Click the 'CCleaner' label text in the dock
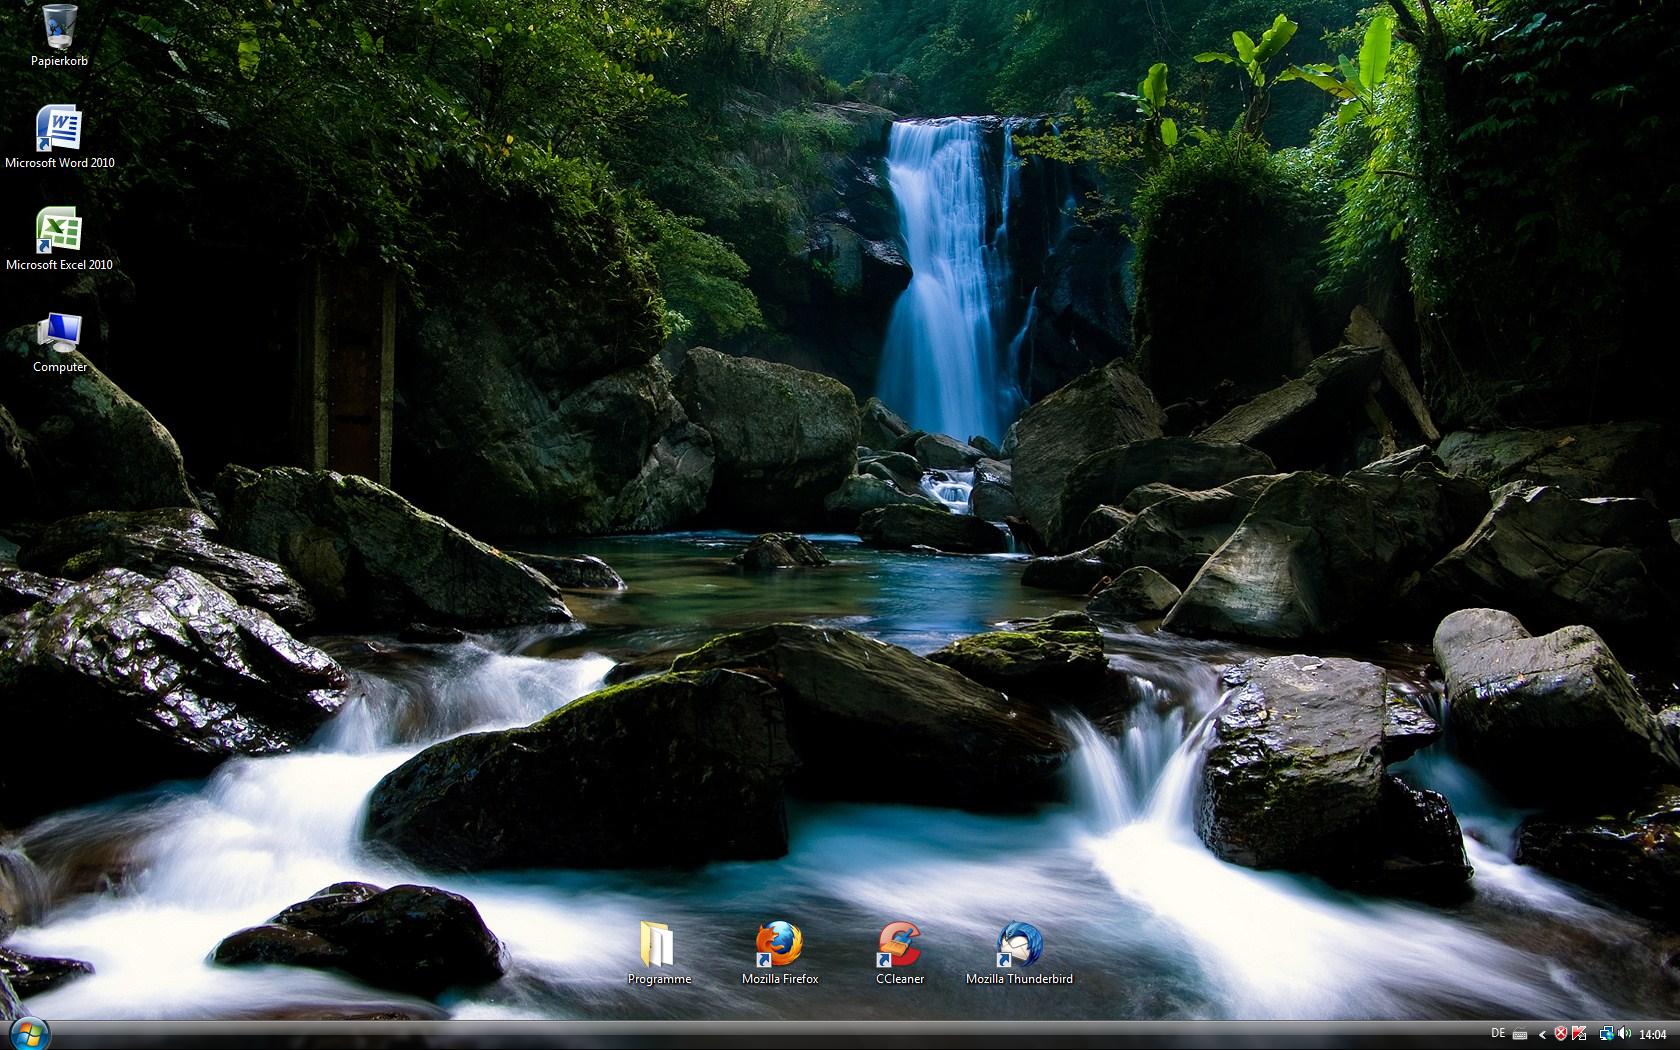This screenshot has height=1050, width=1680. (899, 978)
